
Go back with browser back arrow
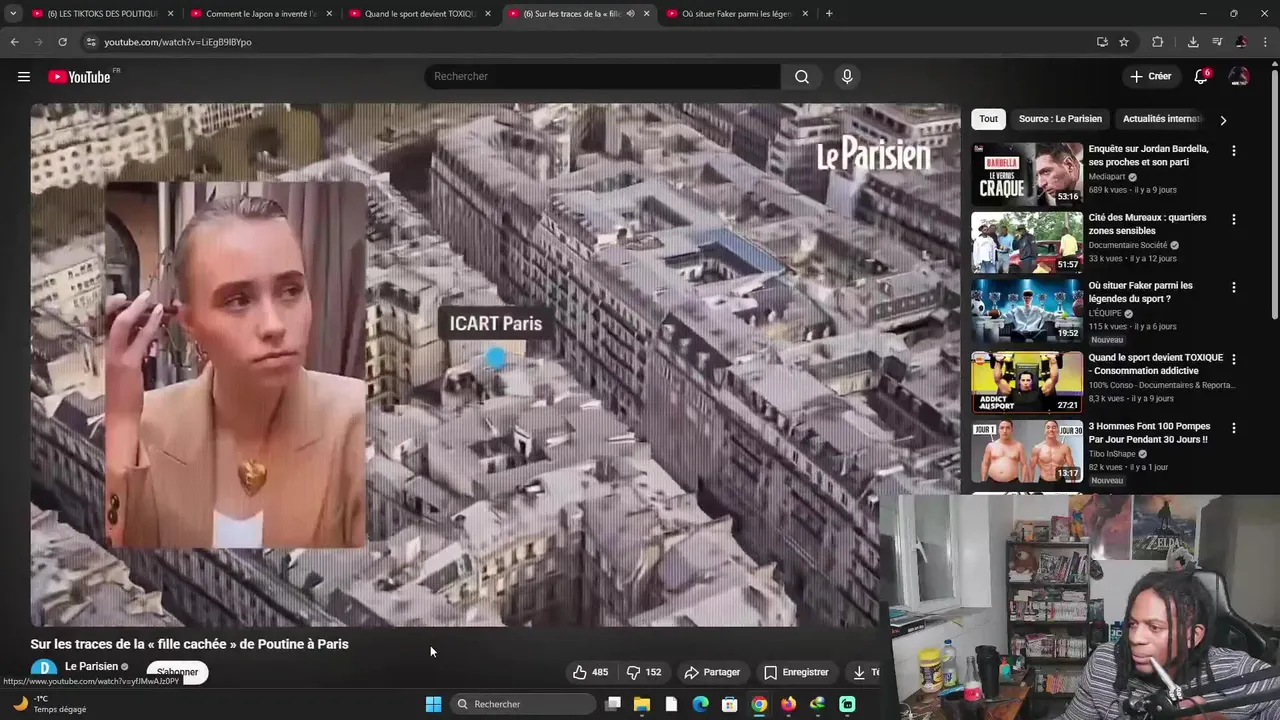tap(14, 42)
